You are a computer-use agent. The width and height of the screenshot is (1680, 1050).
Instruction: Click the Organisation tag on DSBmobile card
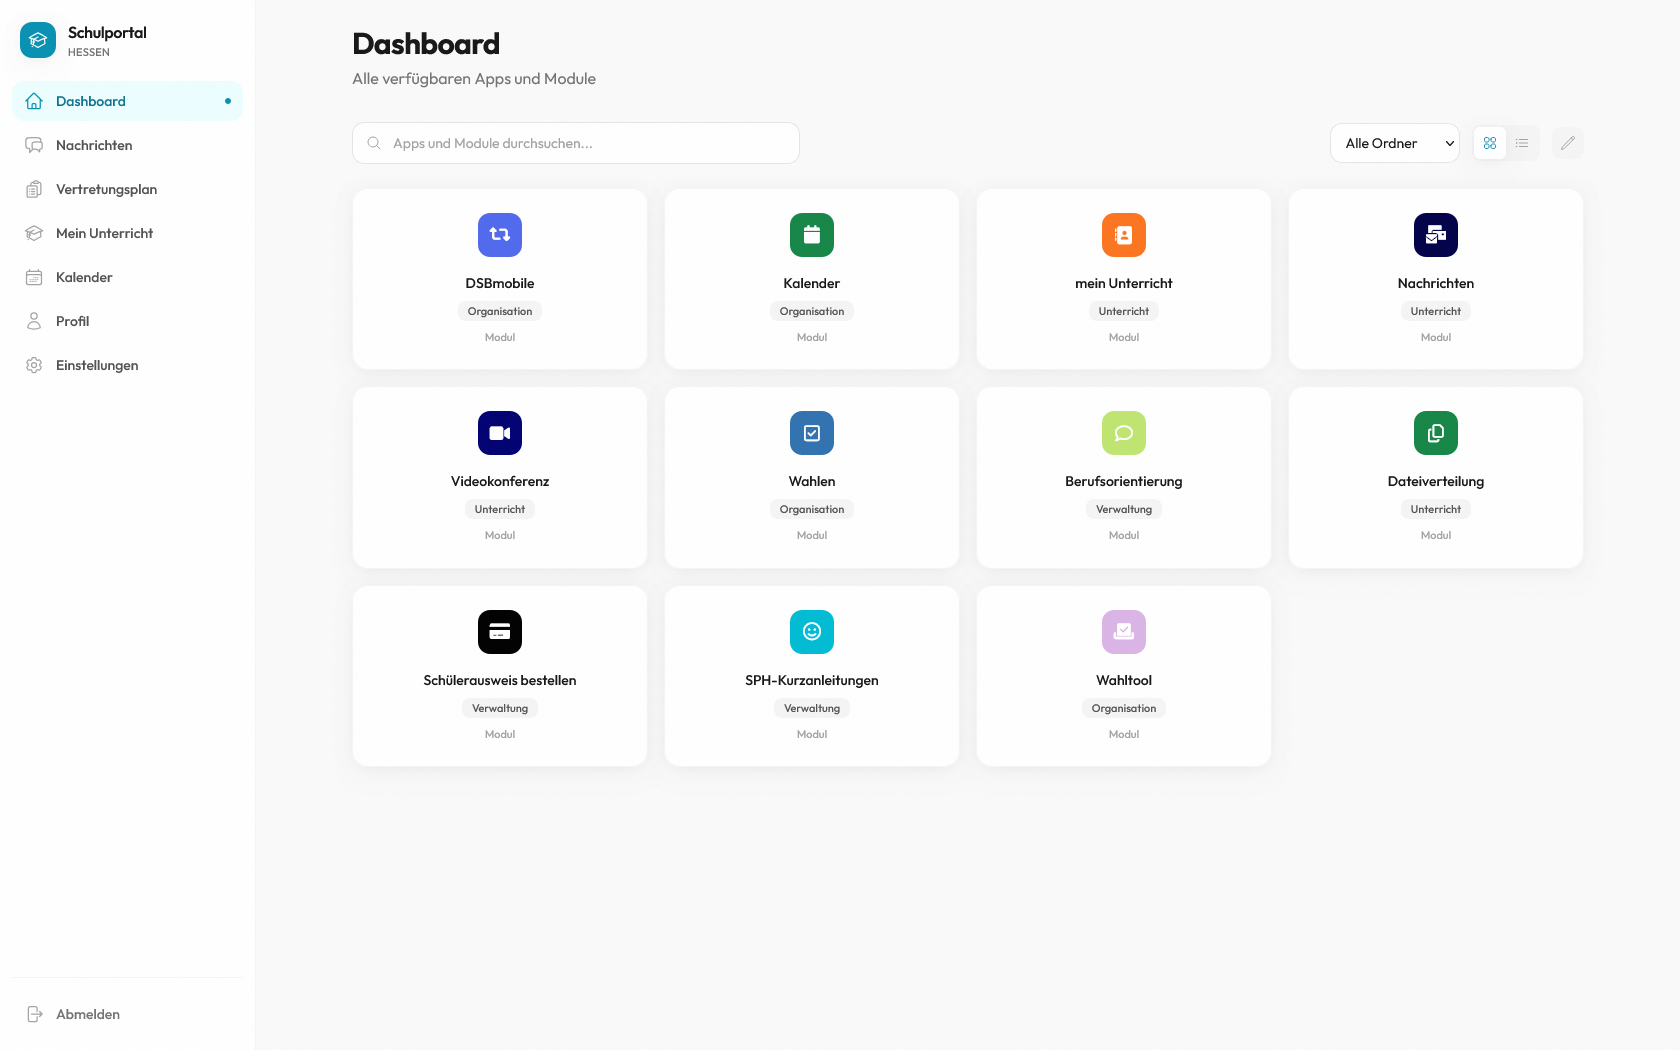[500, 311]
